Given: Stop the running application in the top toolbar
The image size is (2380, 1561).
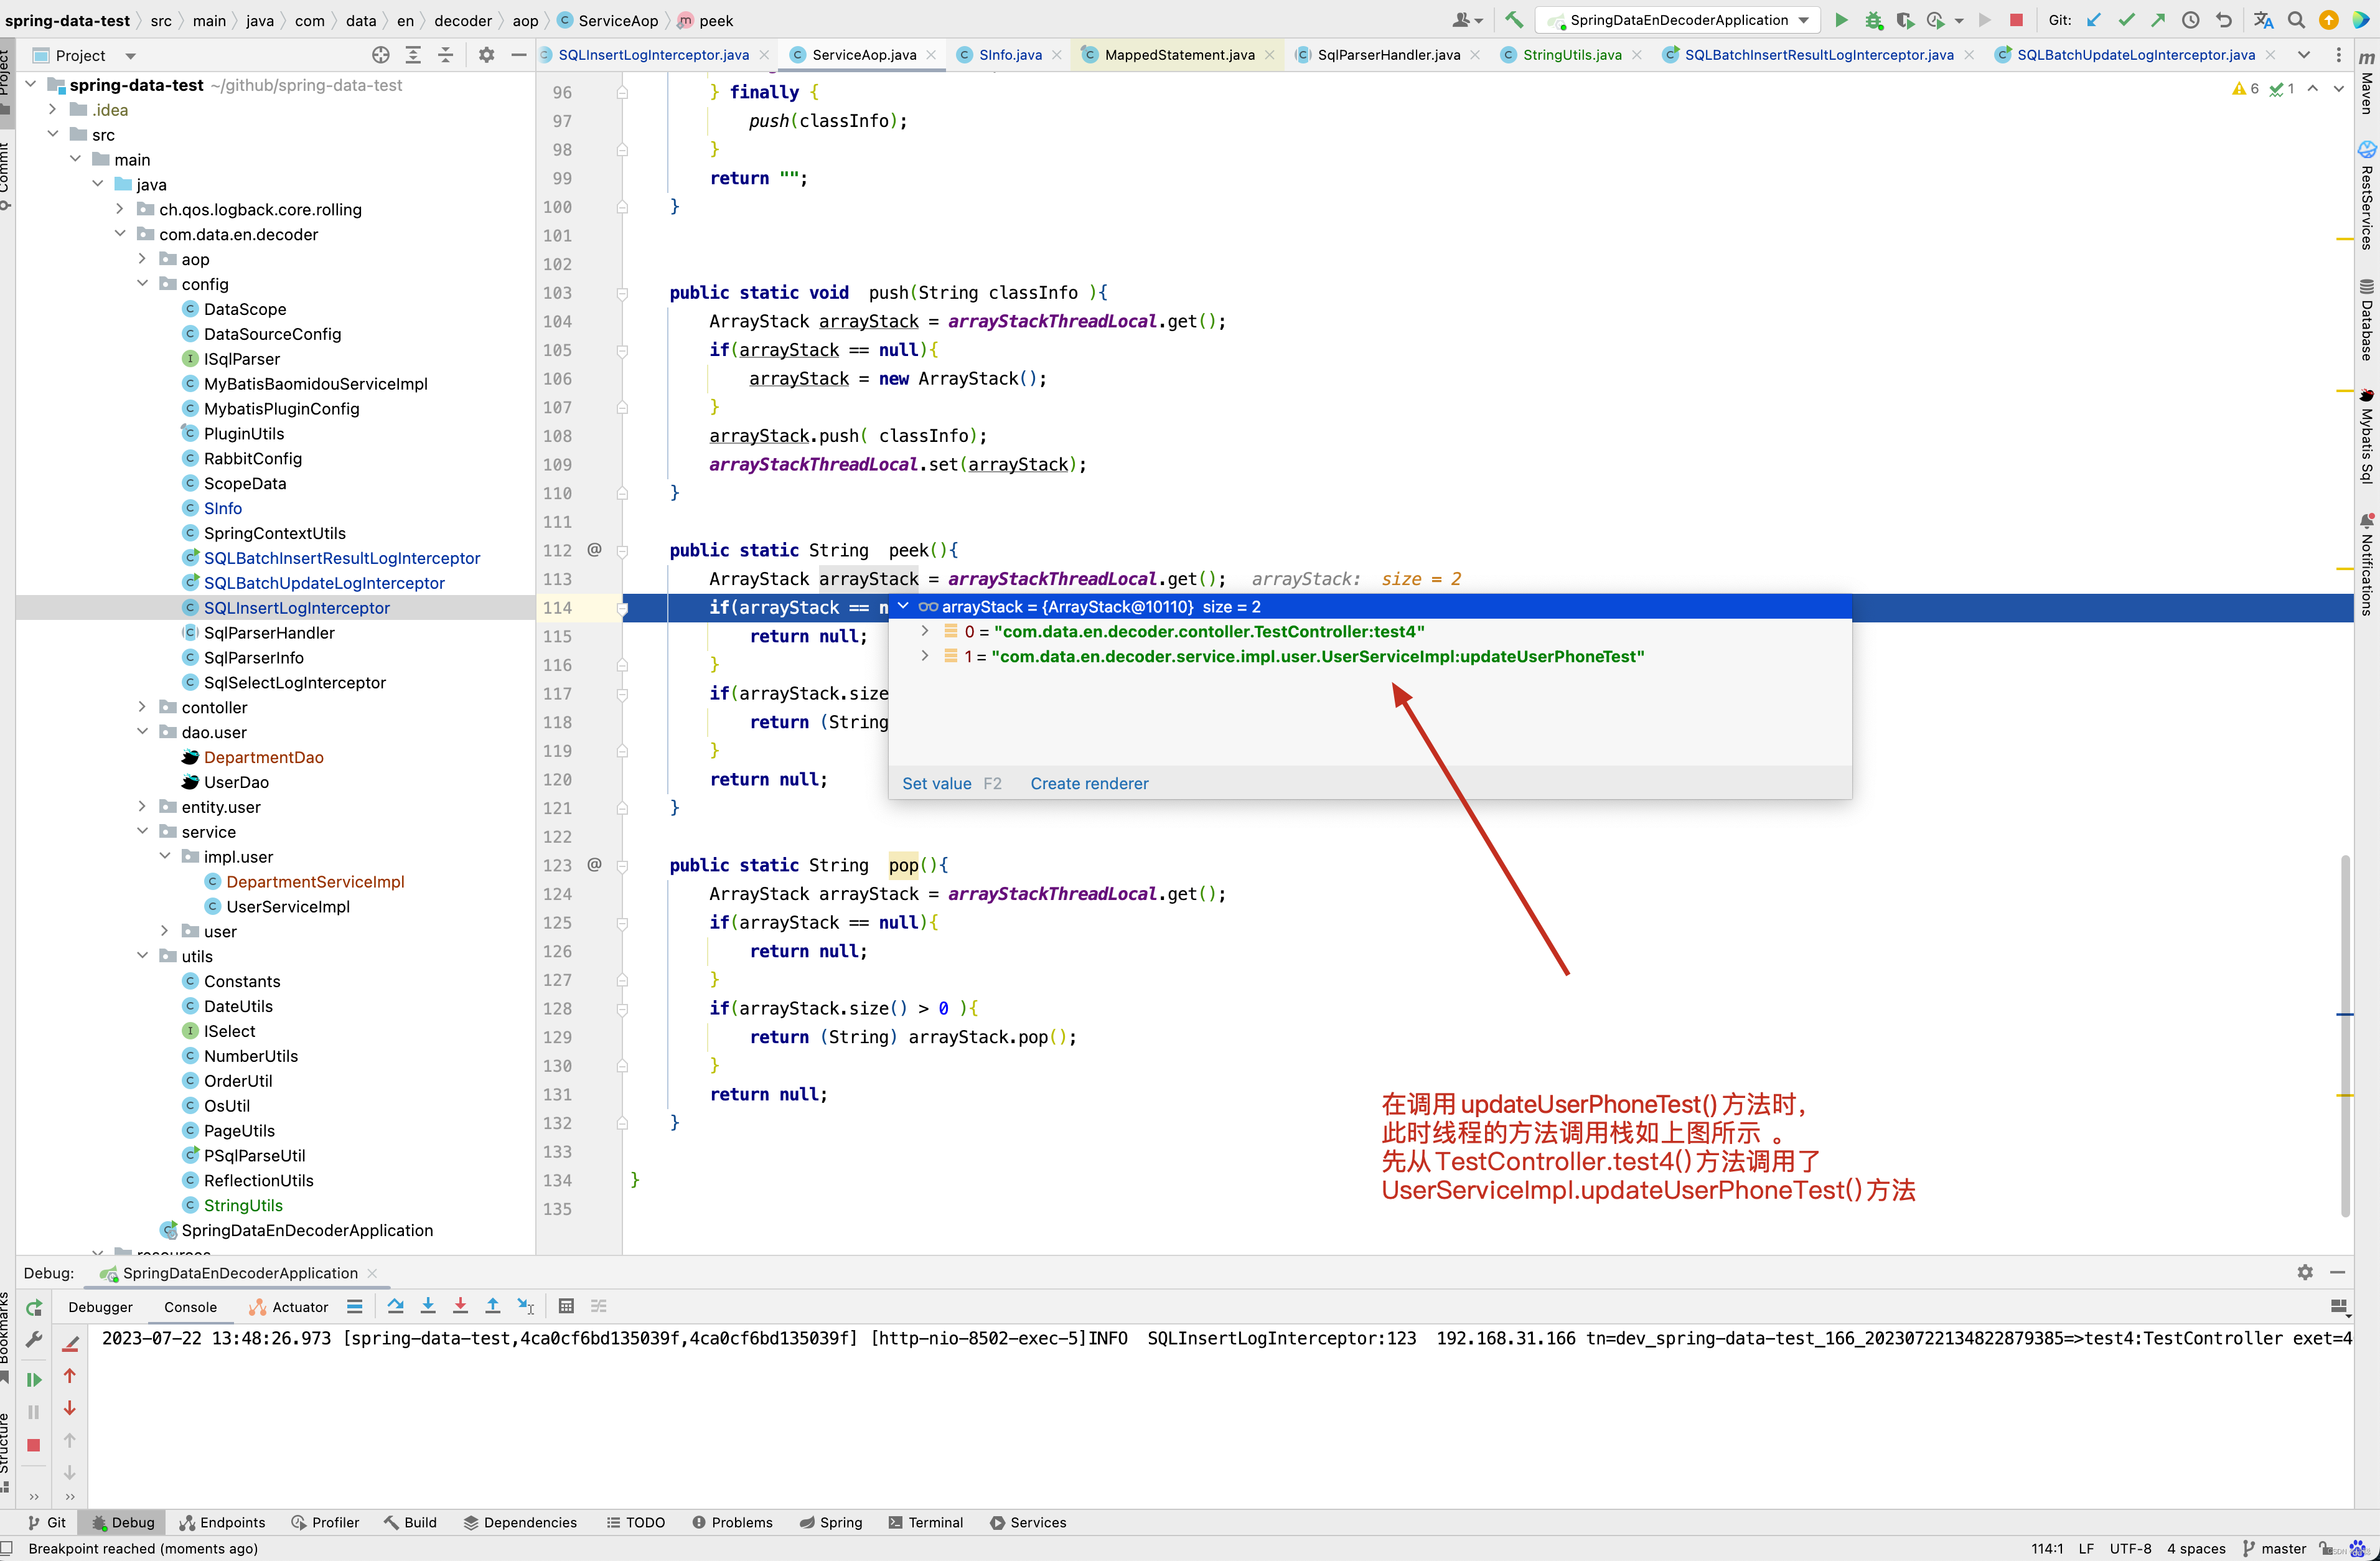Looking at the screenshot, I should (x=2016, y=20).
